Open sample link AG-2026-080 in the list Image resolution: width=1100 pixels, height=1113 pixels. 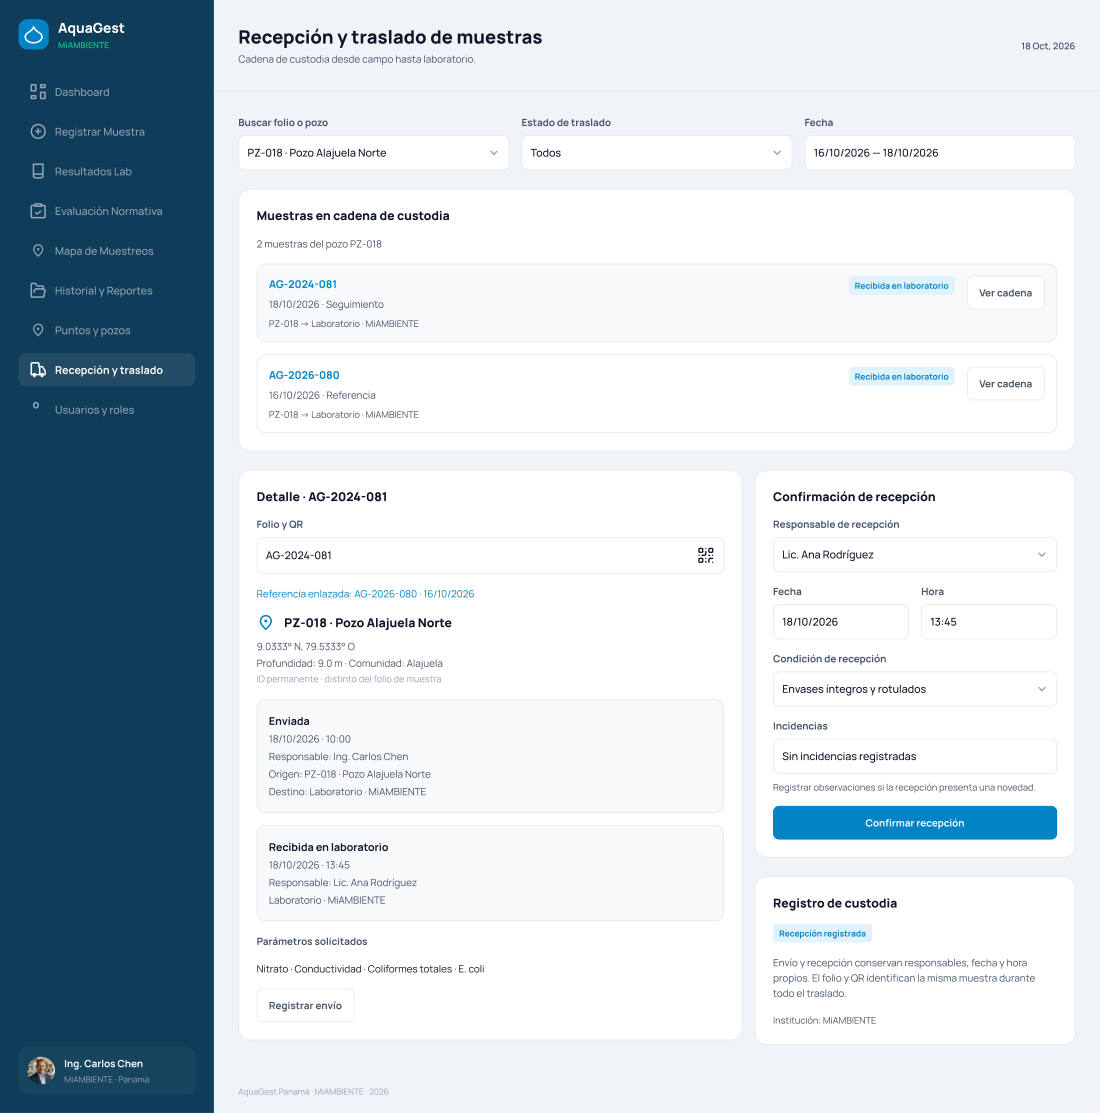pos(304,375)
